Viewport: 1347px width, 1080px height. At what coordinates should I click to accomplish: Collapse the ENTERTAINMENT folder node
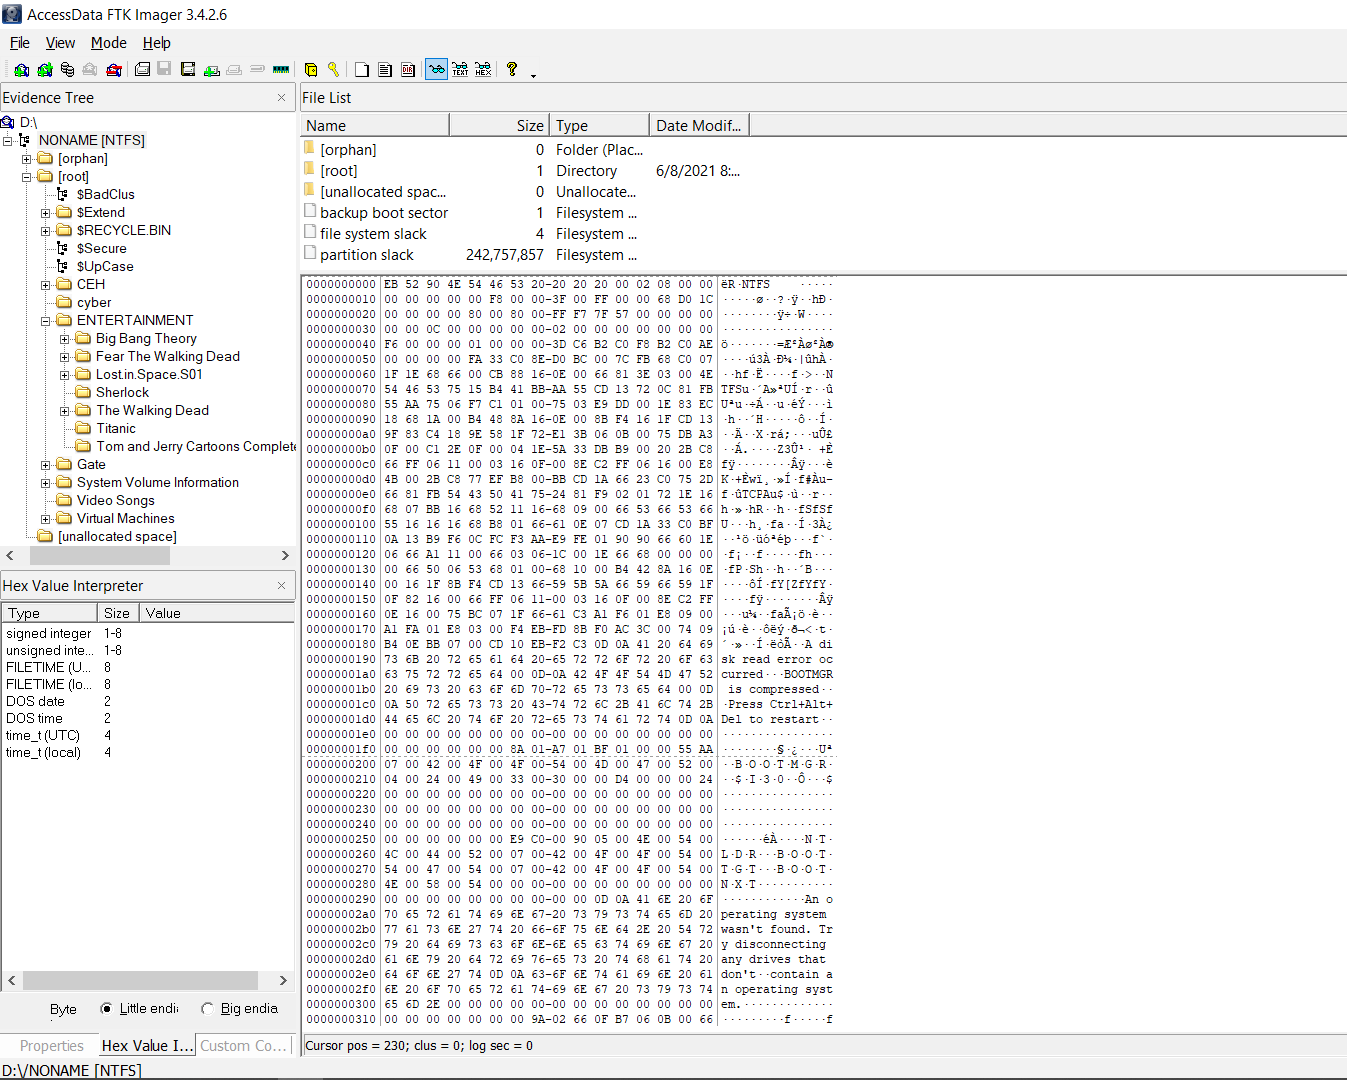pyautogui.click(x=46, y=320)
